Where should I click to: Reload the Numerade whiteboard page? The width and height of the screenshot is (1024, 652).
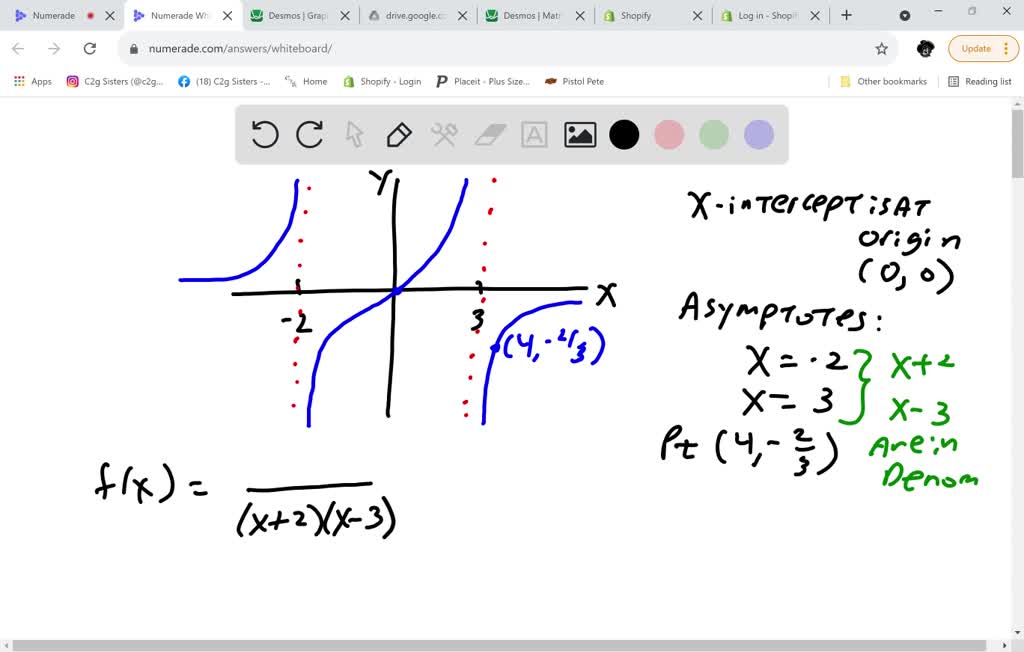[91, 47]
